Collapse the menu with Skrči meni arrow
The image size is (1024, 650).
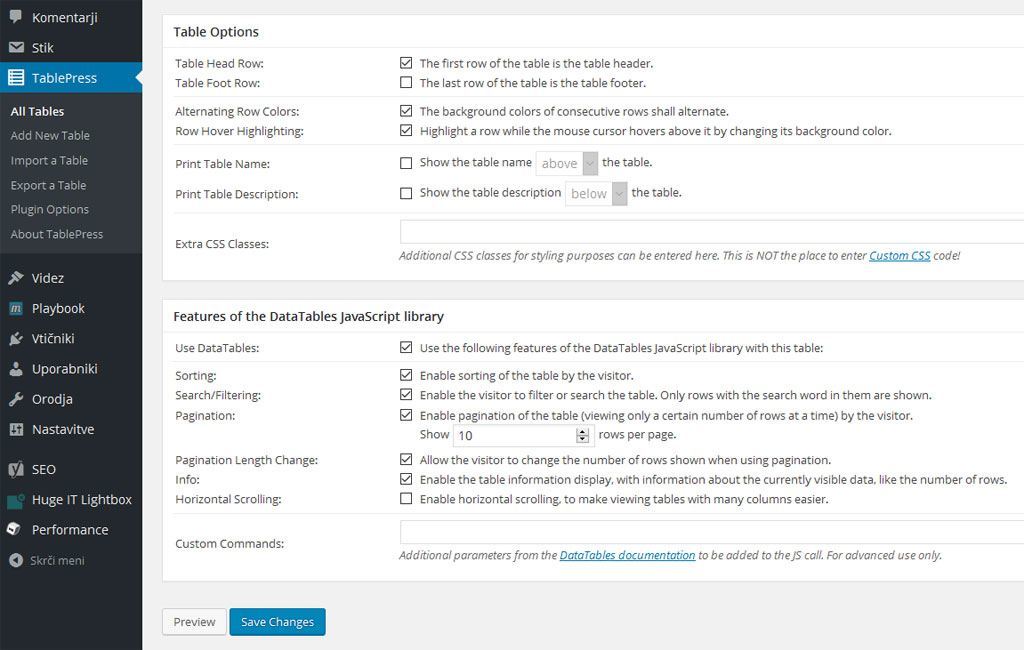coord(16,560)
